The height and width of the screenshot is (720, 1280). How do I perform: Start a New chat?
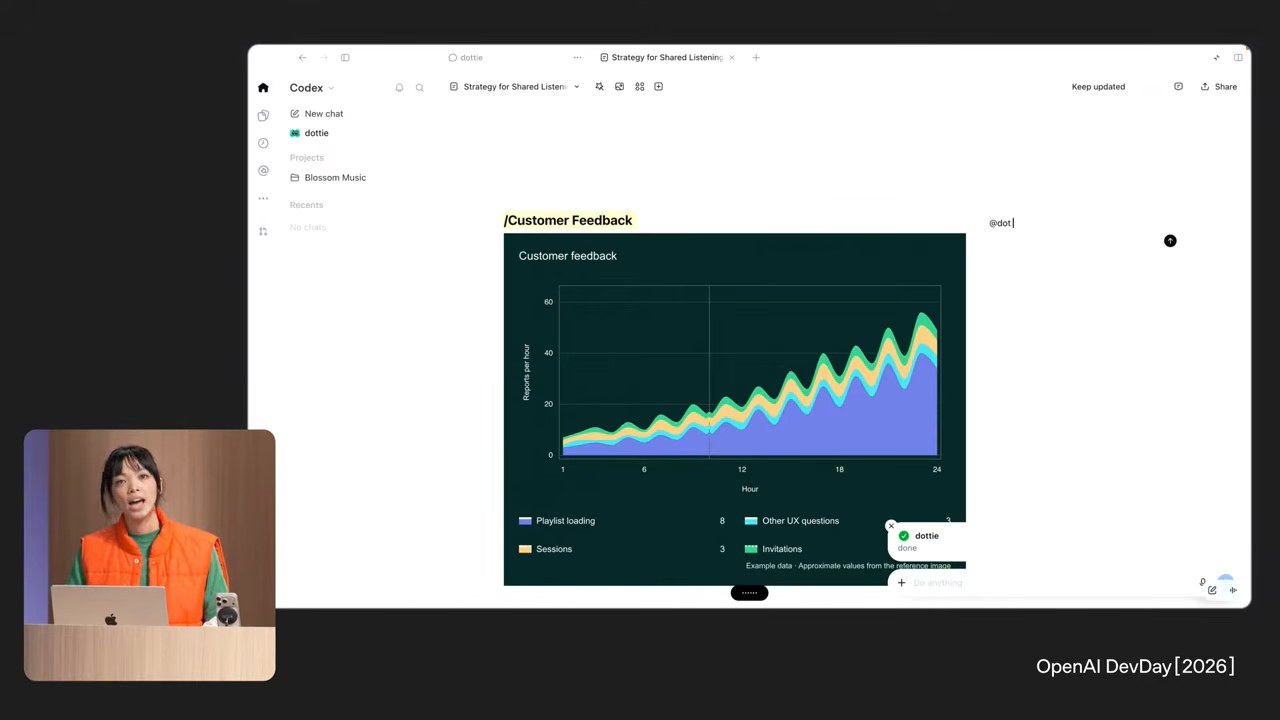click(x=317, y=114)
